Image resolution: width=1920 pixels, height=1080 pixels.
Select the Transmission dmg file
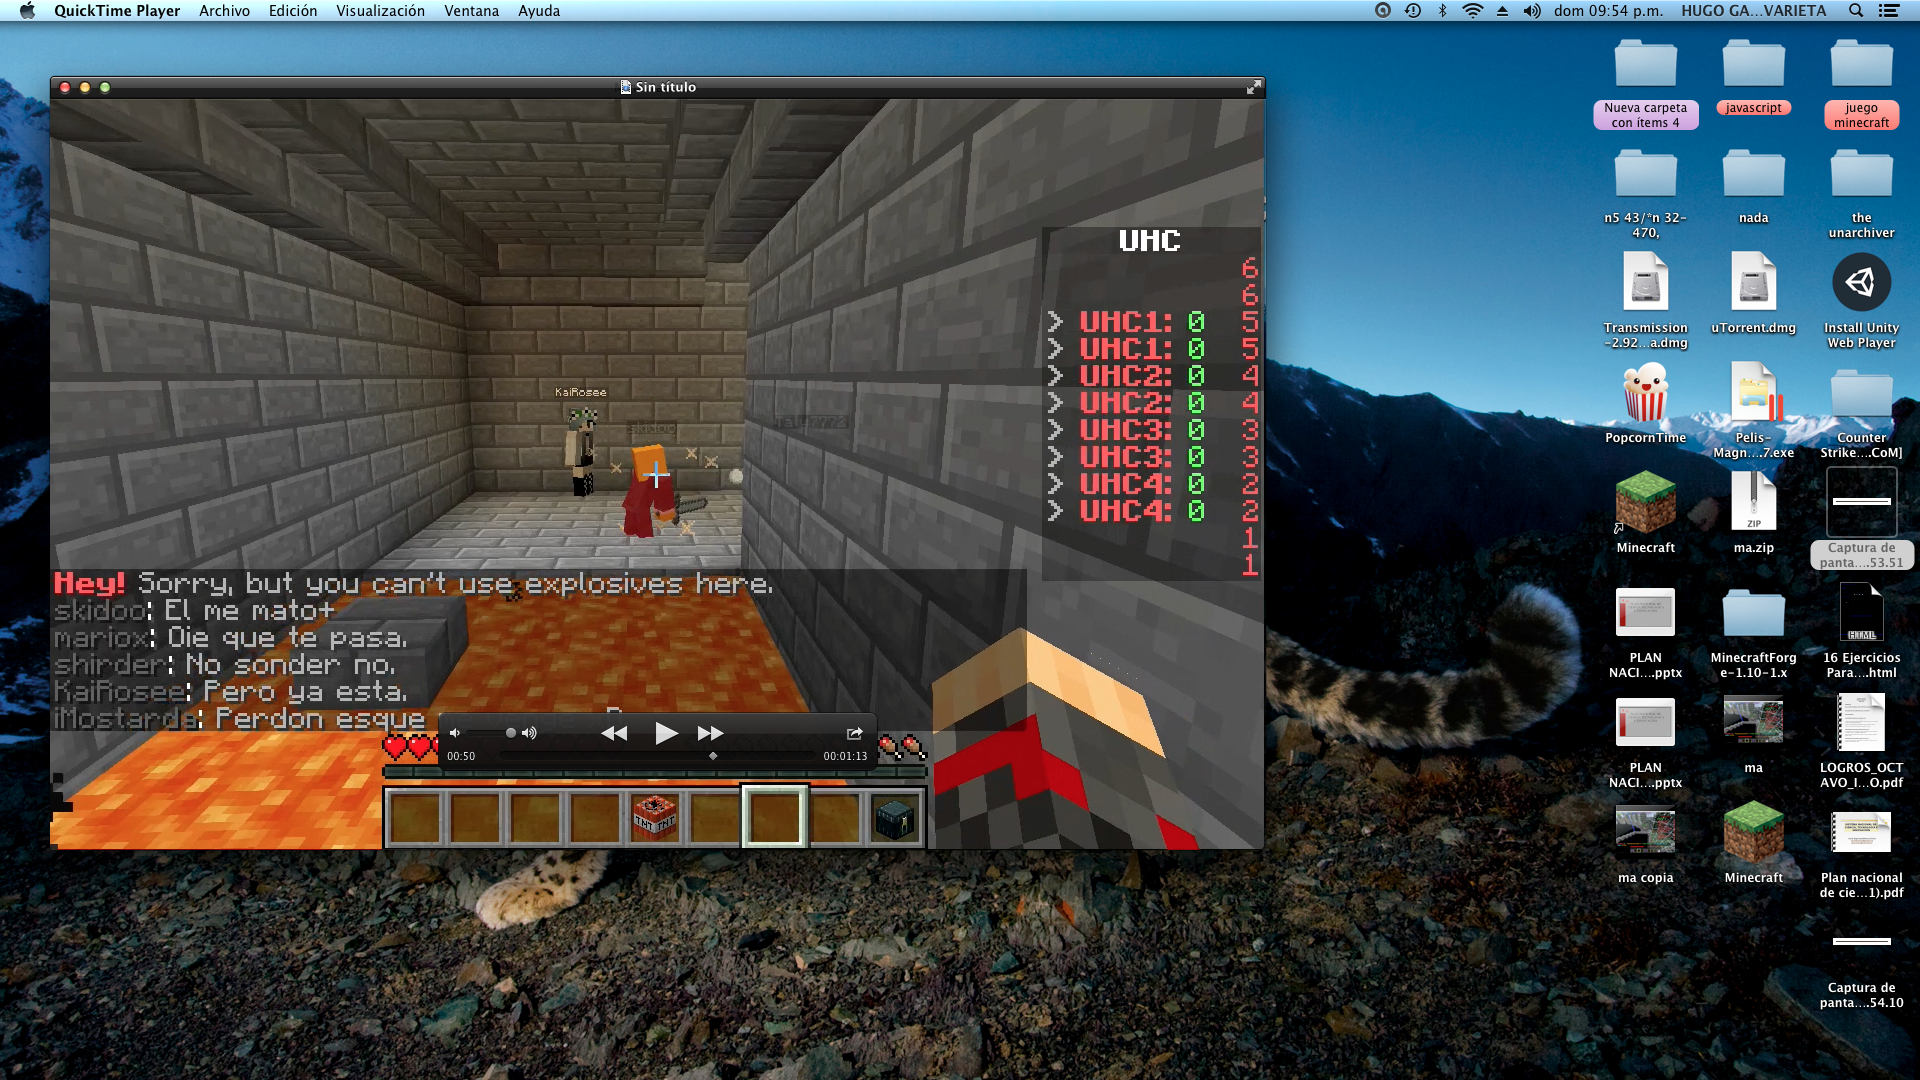tap(1645, 300)
